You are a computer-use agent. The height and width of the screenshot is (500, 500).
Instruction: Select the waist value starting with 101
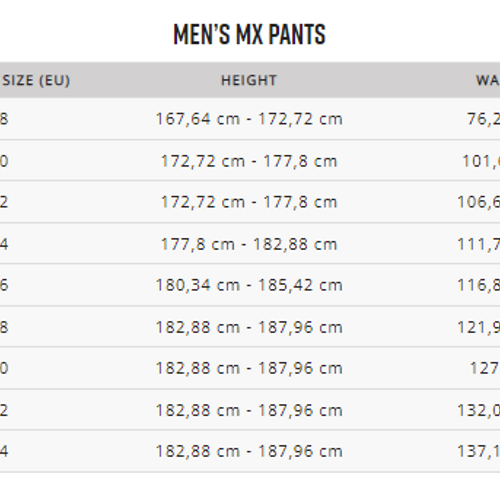pyautogui.click(x=481, y=161)
